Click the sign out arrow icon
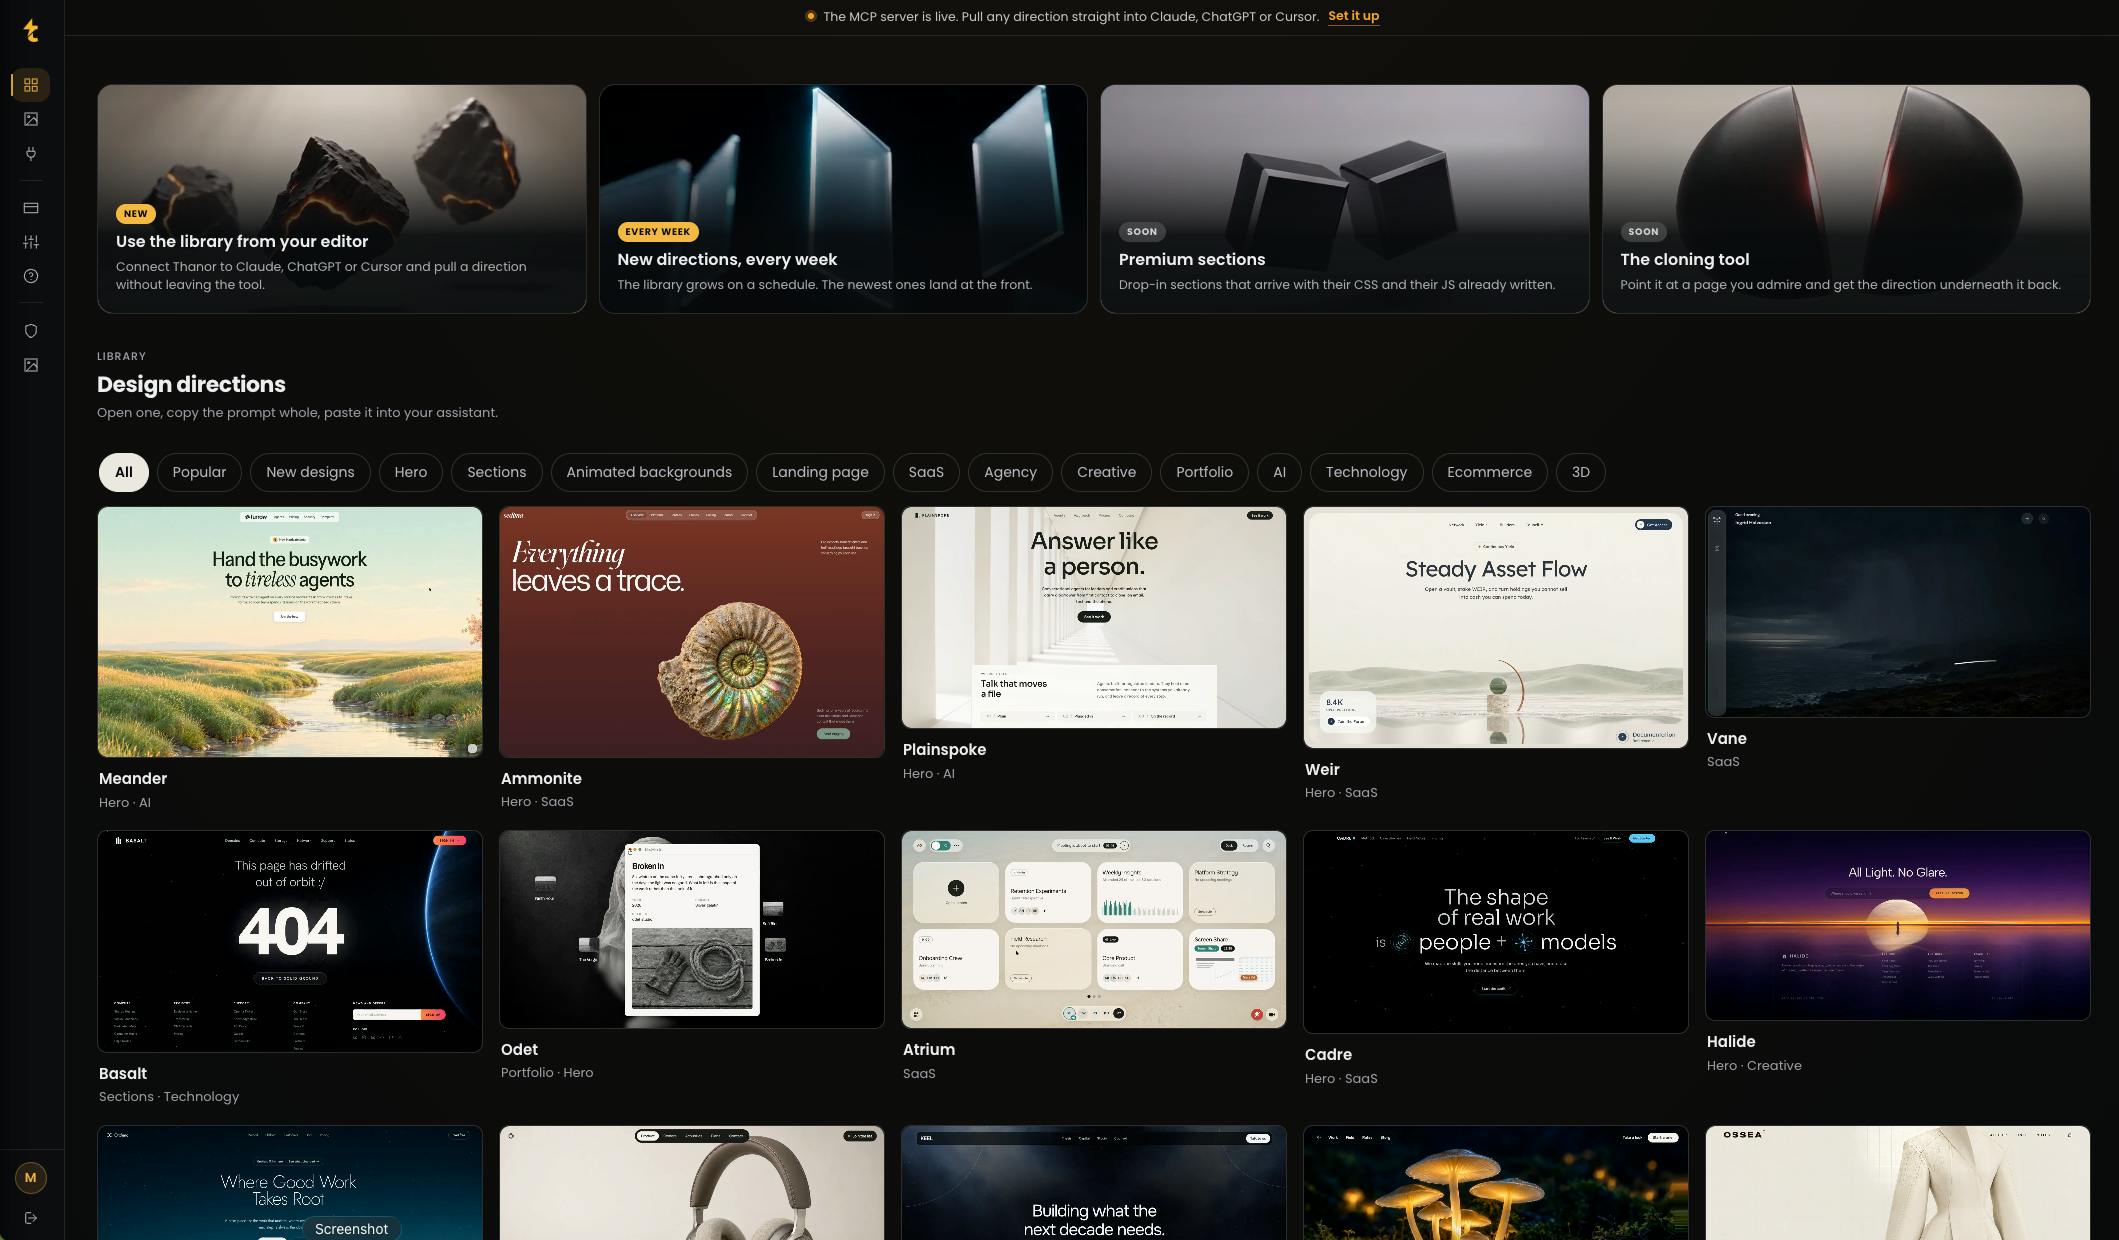The width and height of the screenshot is (2119, 1240). pyautogui.click(x=31, y=1218)
